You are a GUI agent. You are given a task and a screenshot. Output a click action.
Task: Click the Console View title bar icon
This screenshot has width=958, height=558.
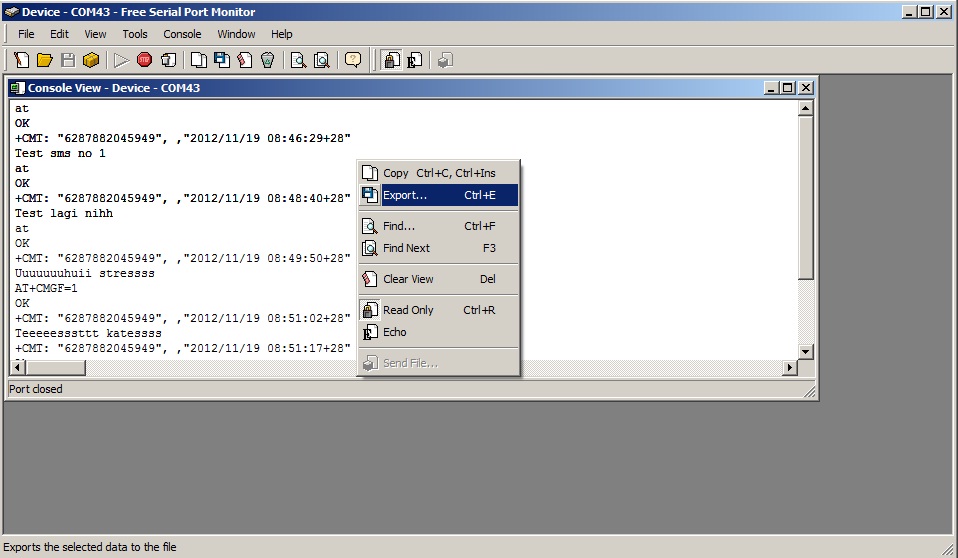pyautogui.click(x=18, y=88)
